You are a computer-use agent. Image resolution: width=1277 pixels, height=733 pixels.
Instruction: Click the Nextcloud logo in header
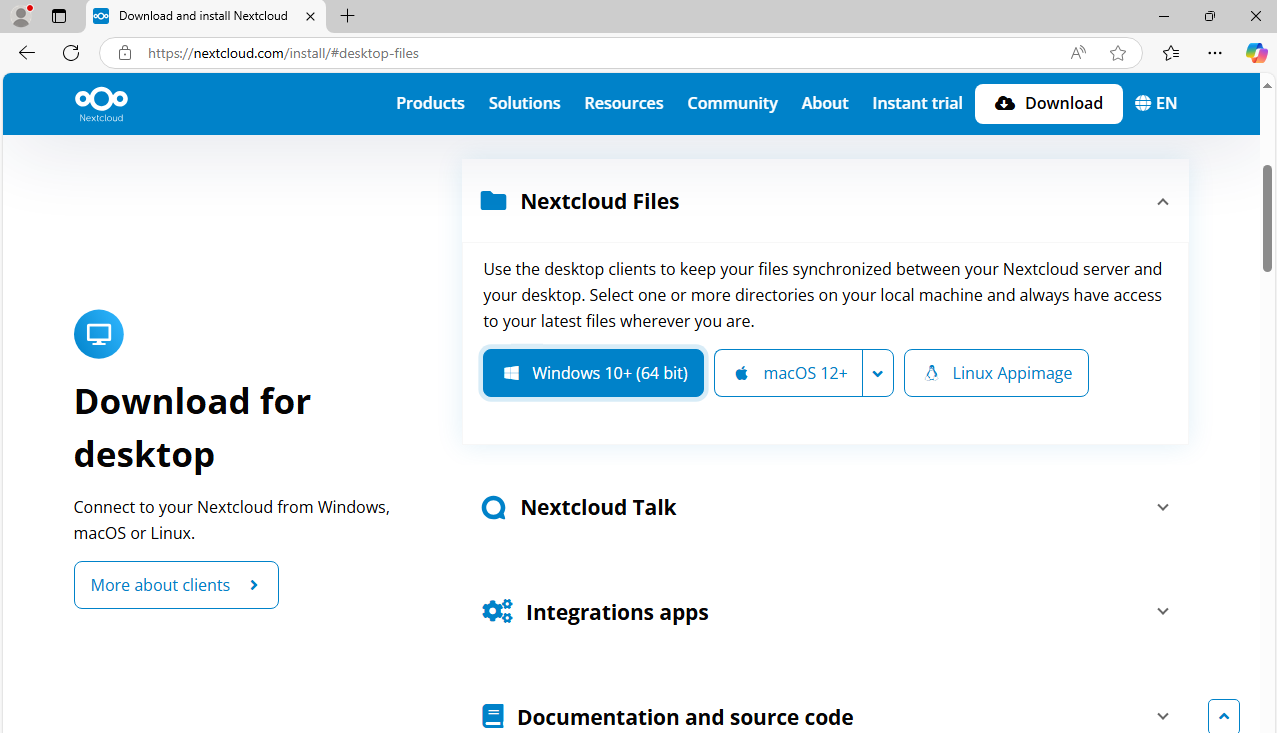(101, 104)
